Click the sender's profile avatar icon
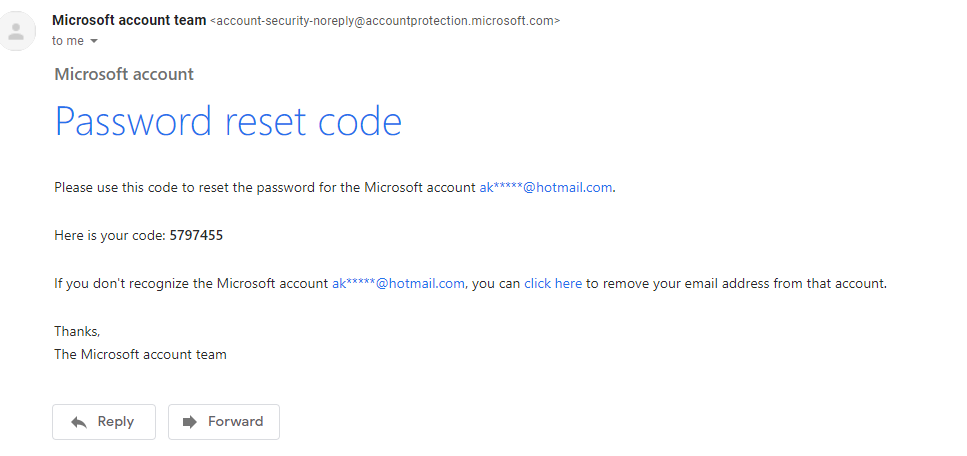Viewport: 967px width, 456px height. click(x=15, y=31)
